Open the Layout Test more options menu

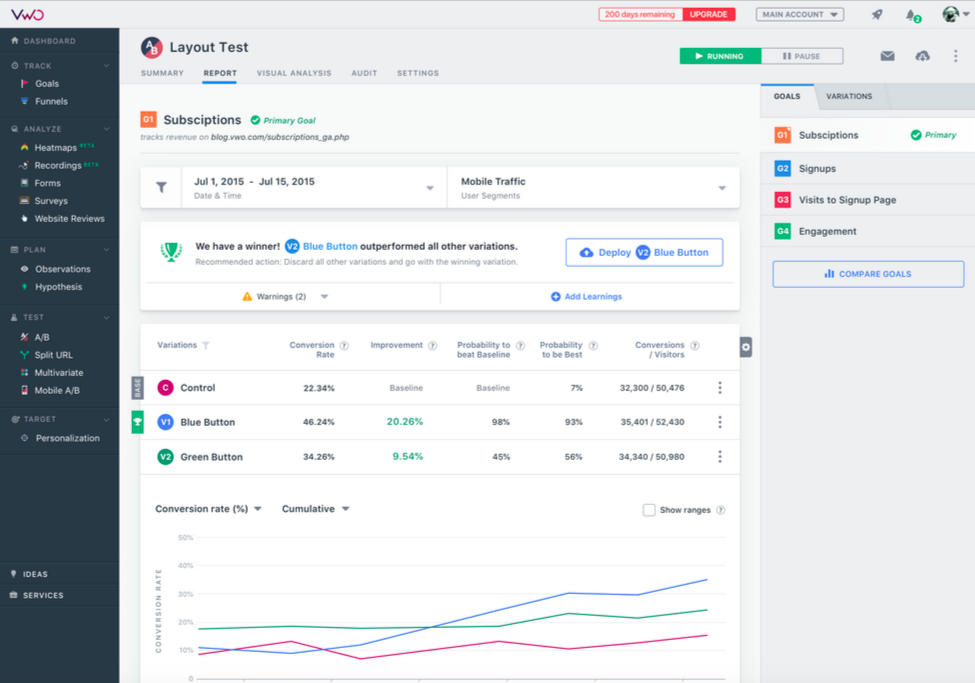pos(955,56)
